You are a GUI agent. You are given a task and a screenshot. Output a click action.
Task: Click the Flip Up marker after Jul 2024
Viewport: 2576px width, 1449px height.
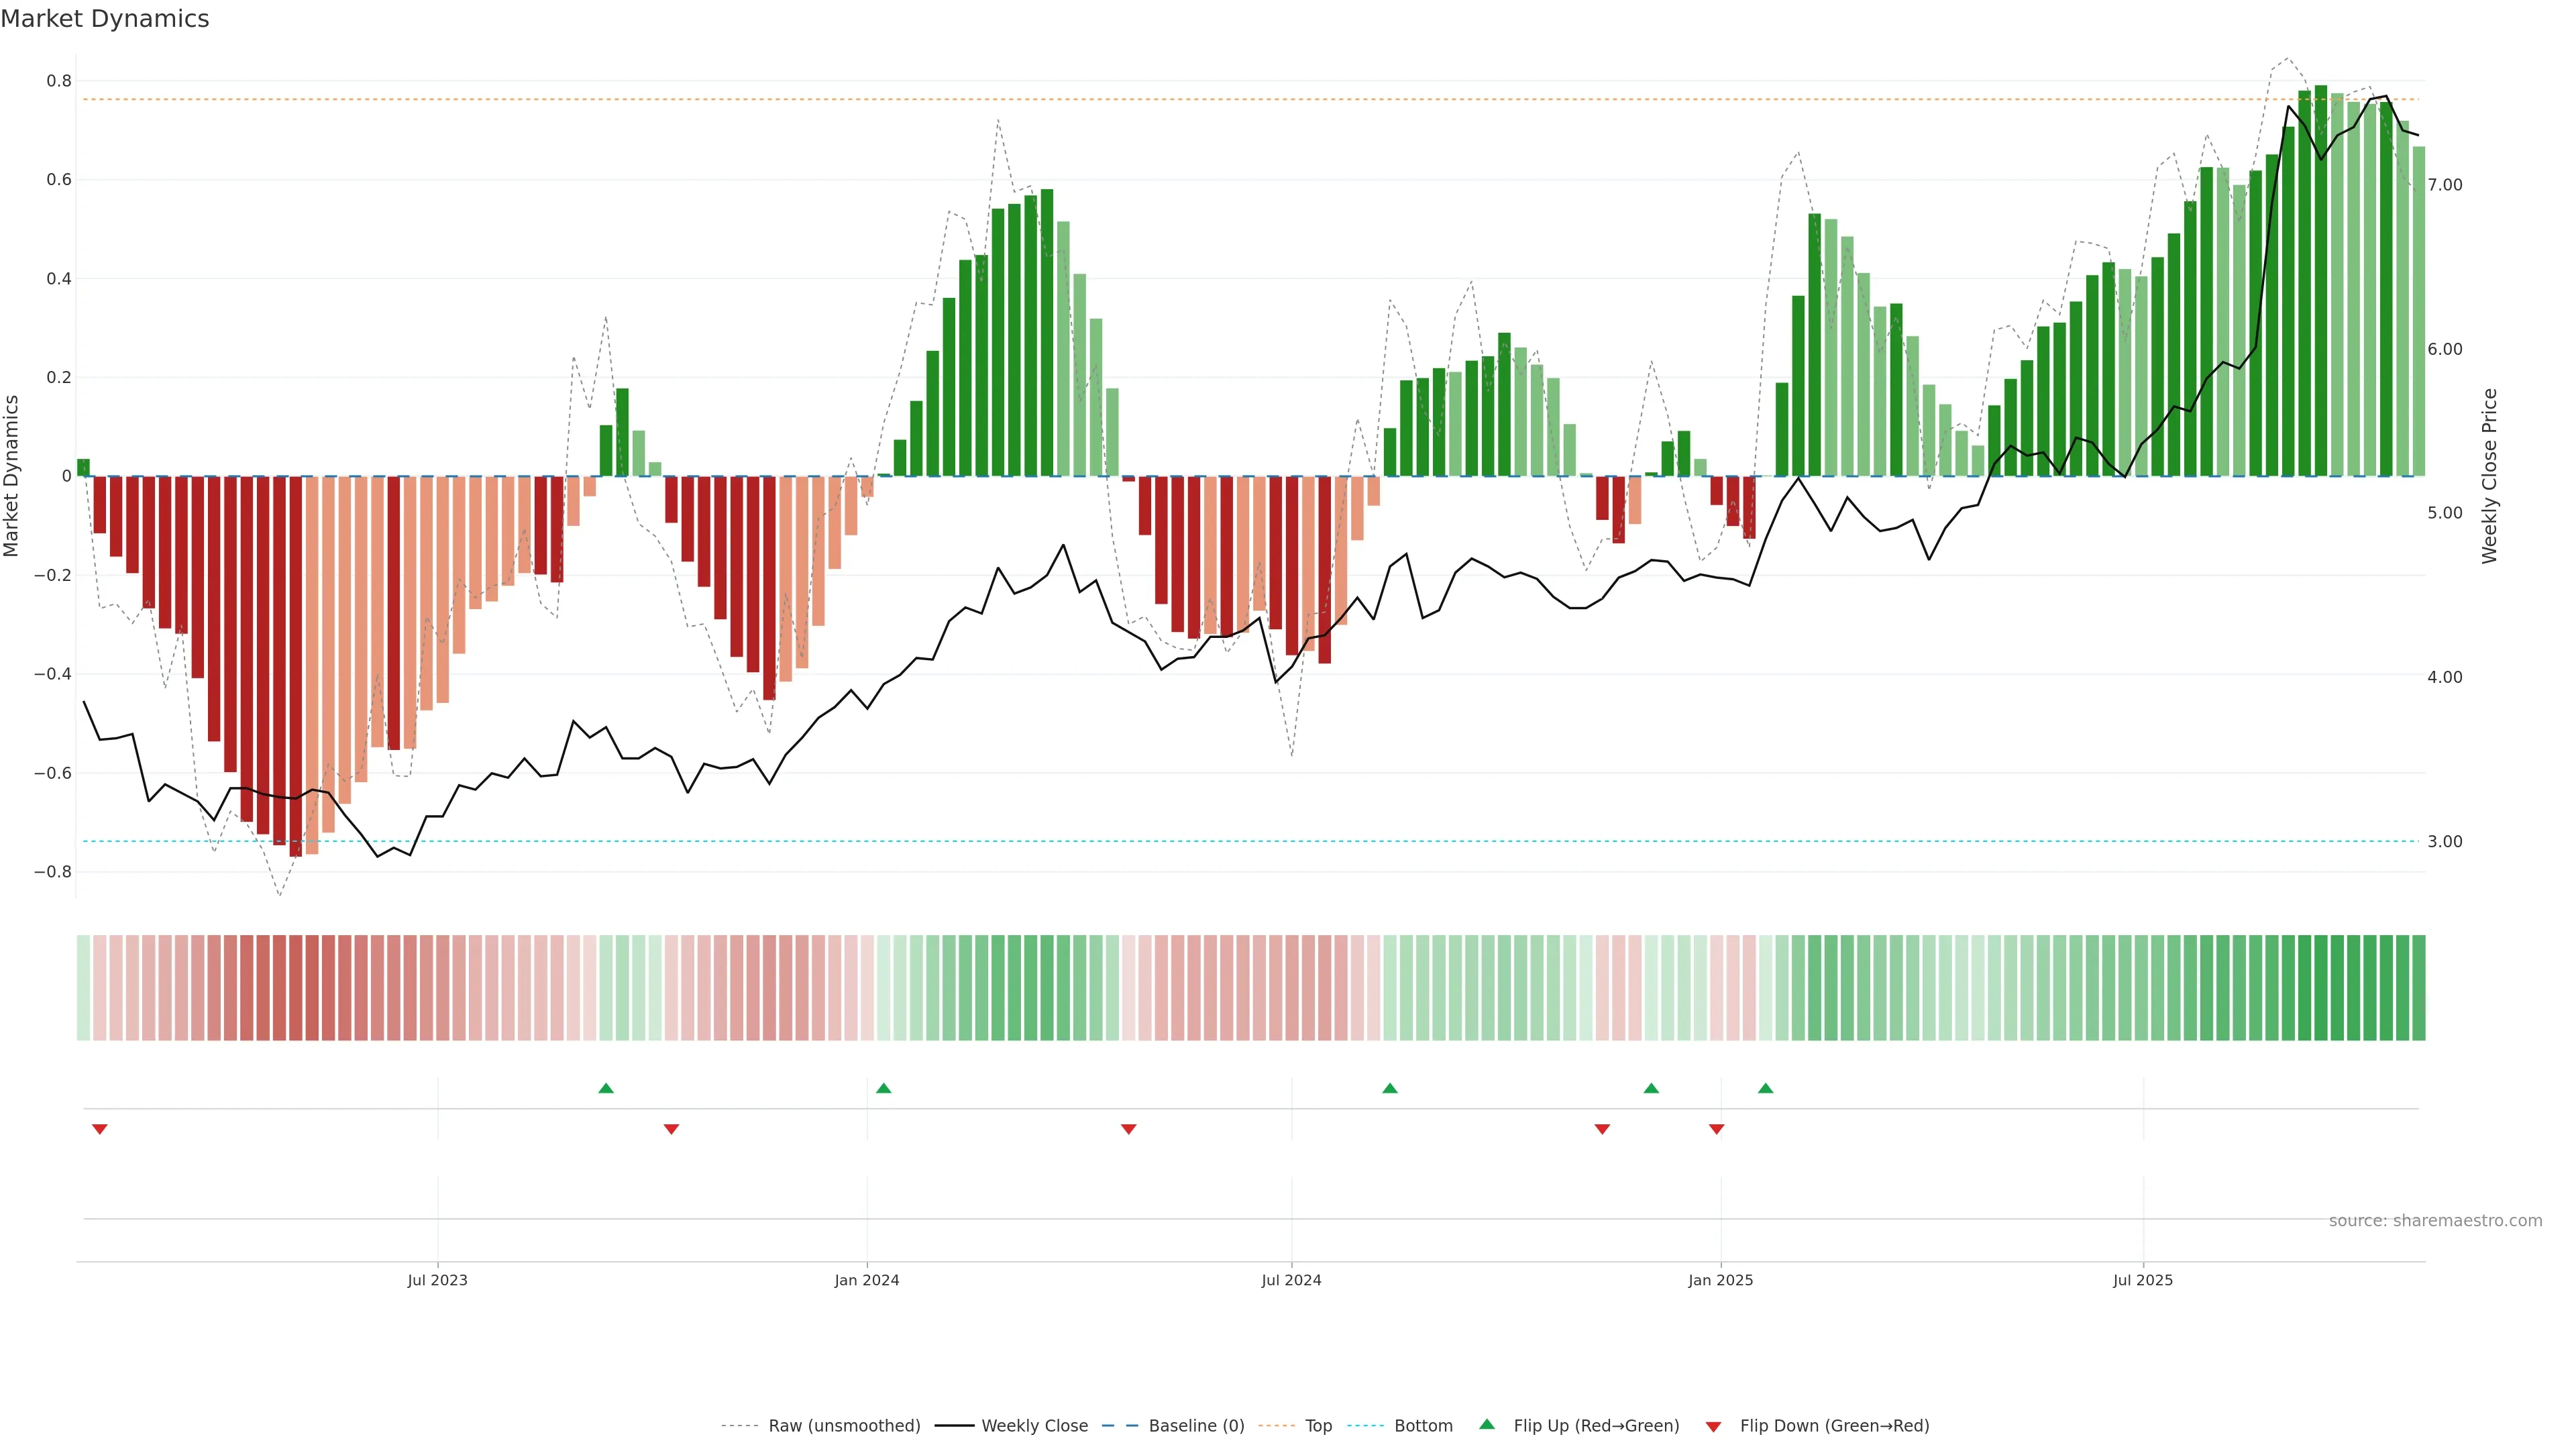[1390, 1088]
